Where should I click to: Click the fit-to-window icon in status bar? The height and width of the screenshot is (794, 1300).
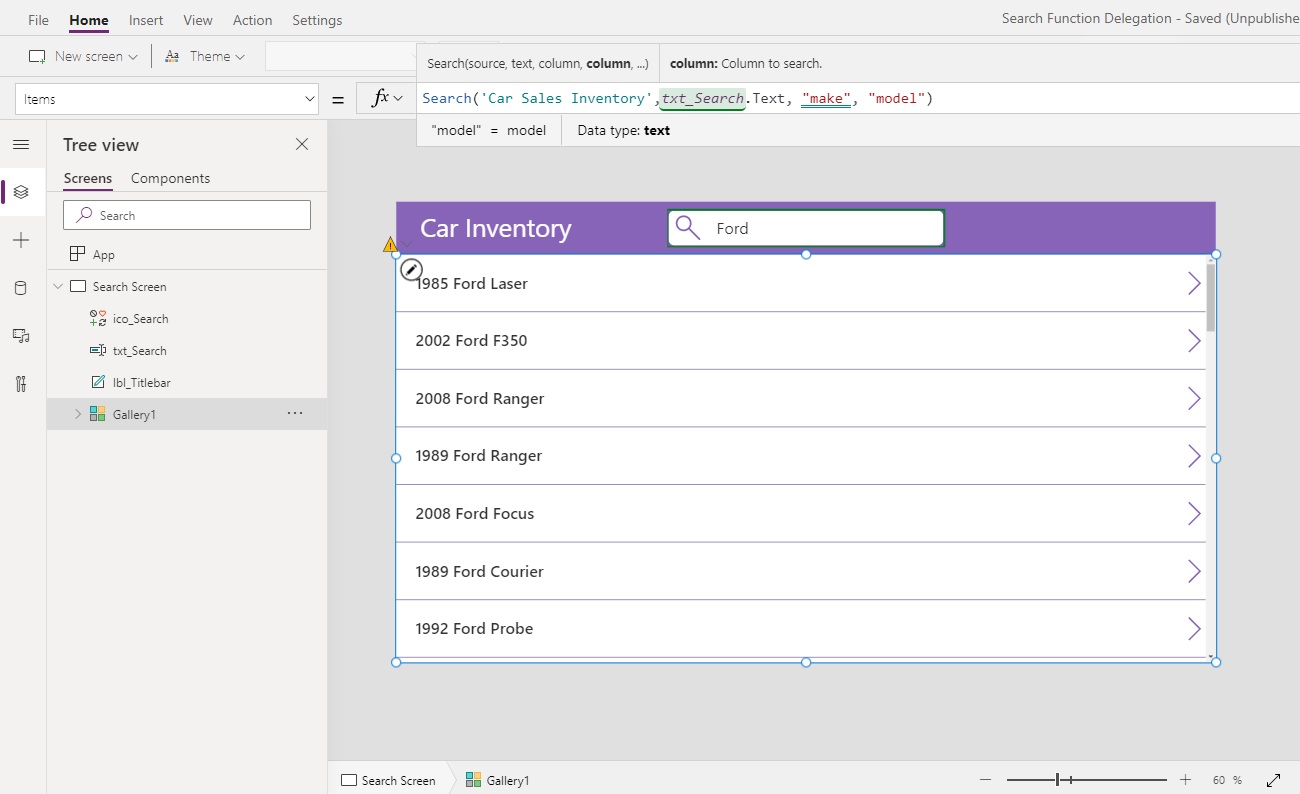pyautogui.click(x=1274, y=780)
